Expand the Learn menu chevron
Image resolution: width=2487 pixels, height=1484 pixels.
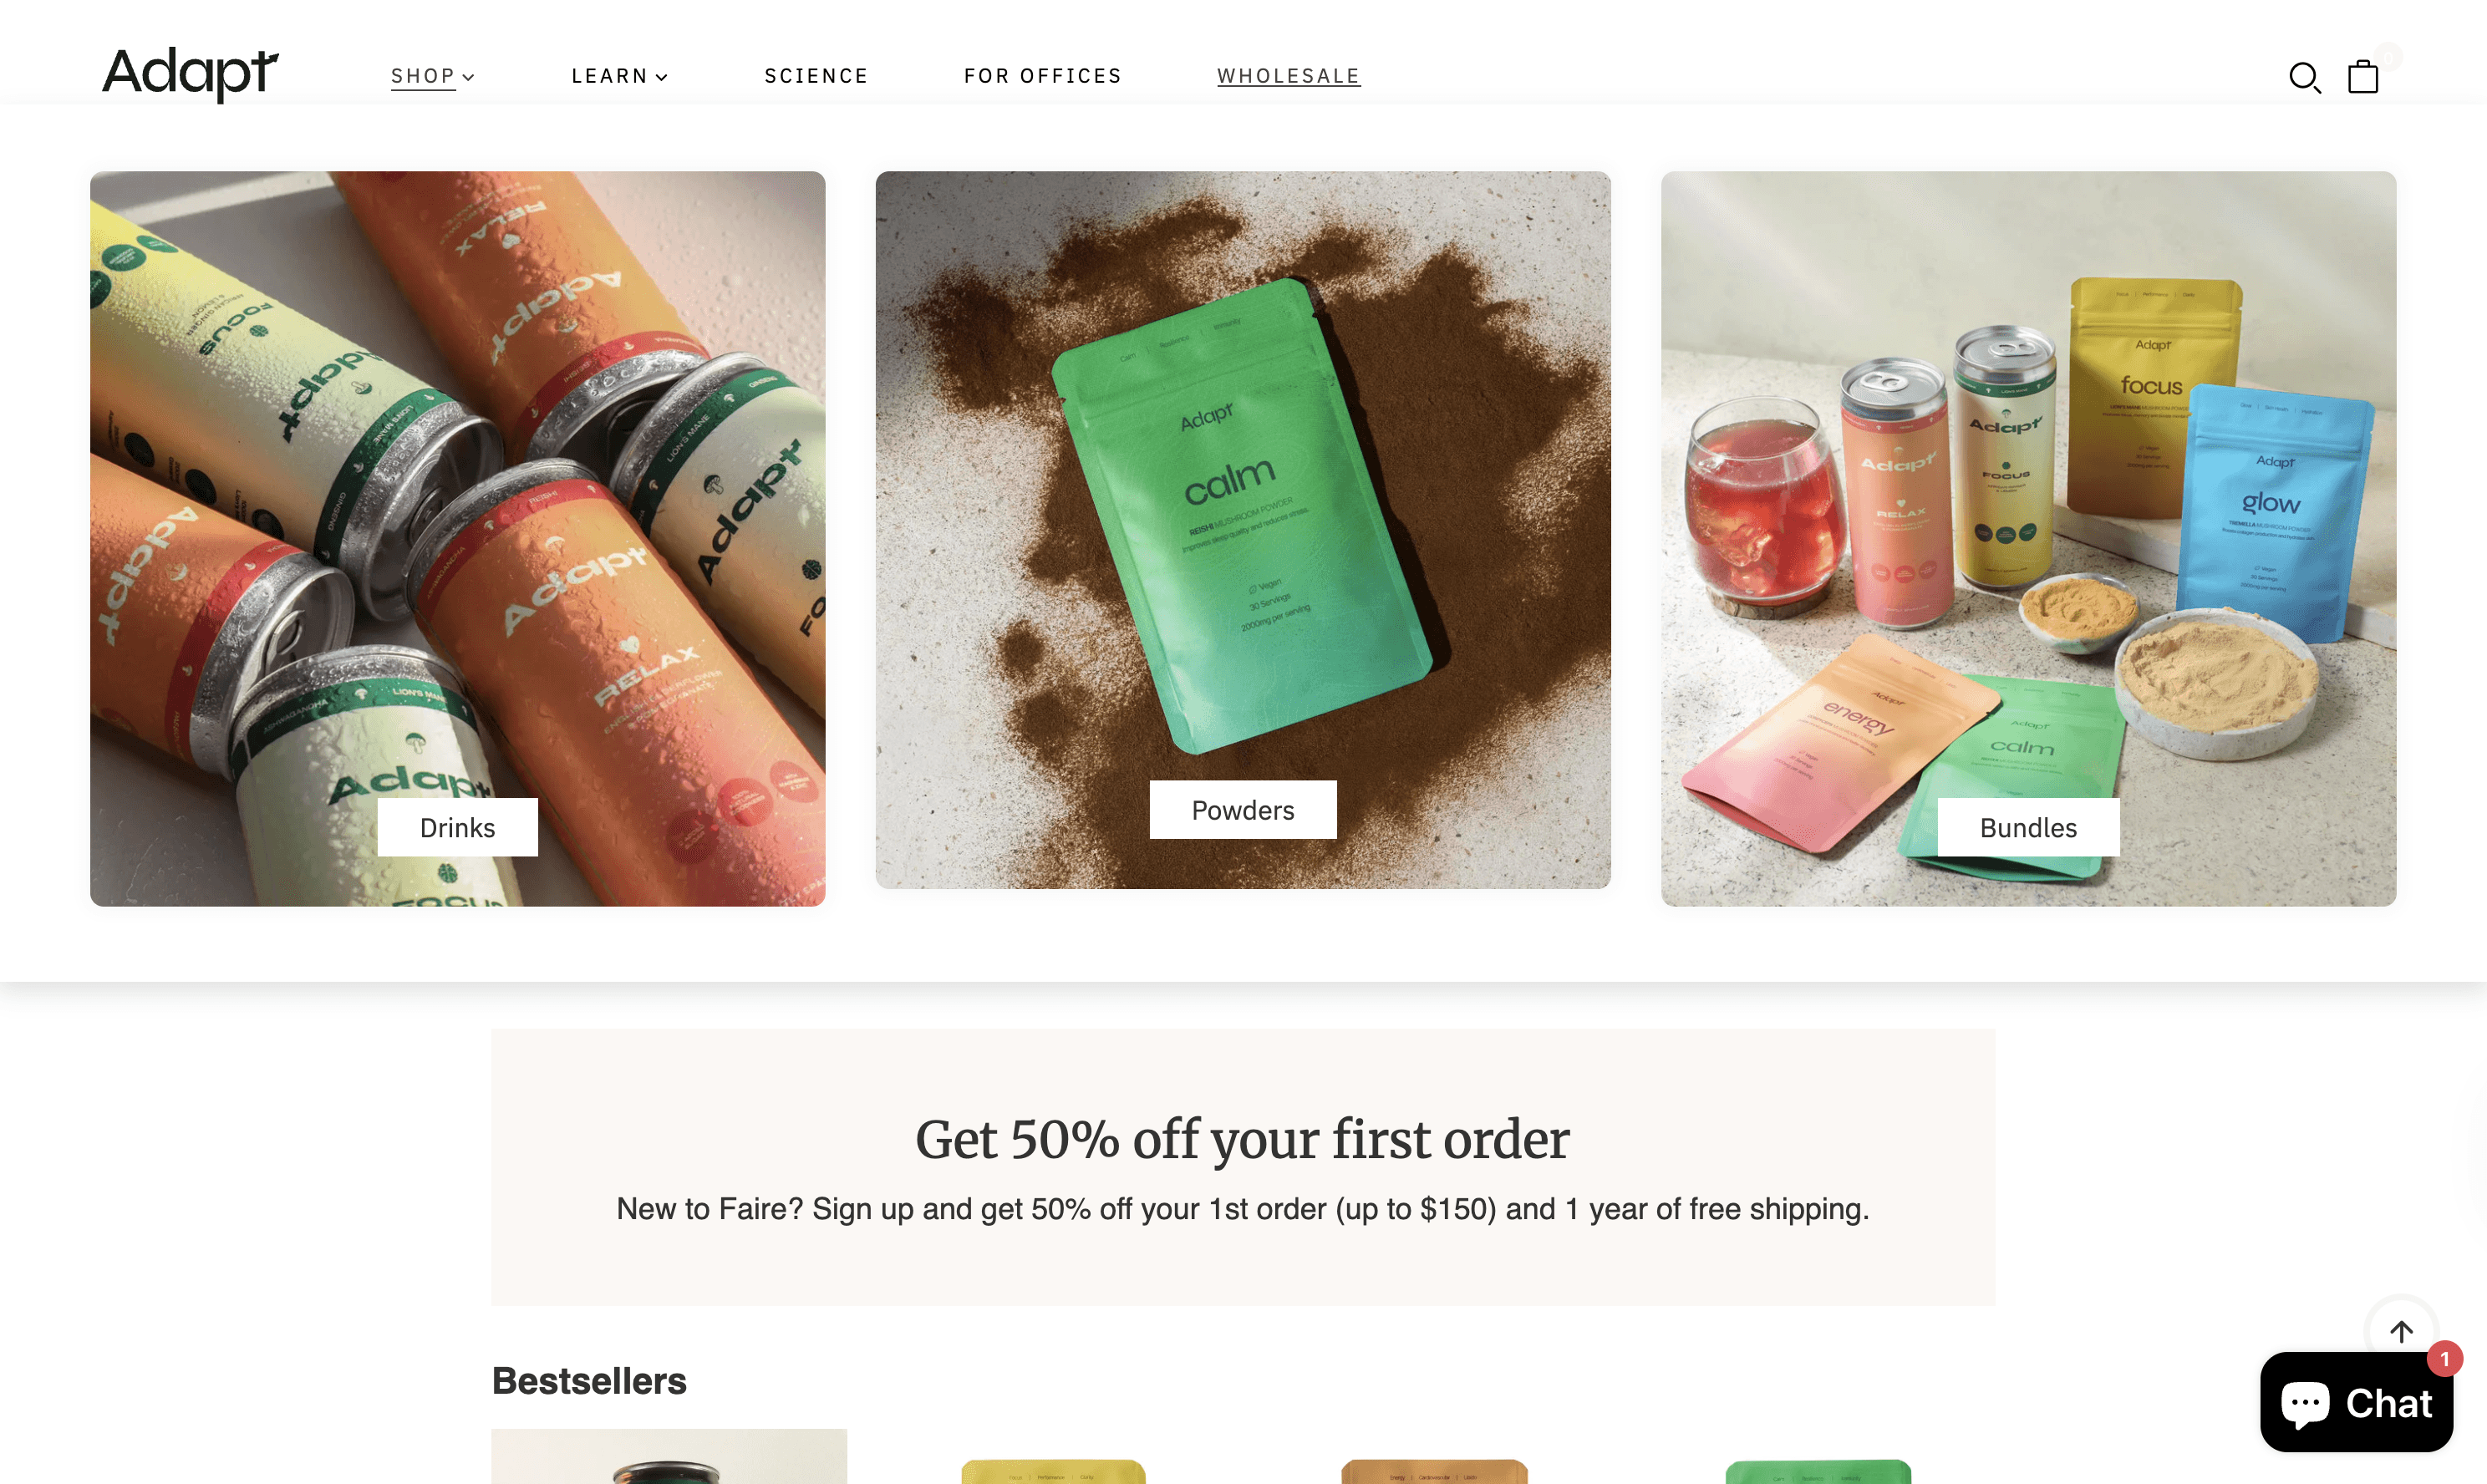click(x=661, y=77)
